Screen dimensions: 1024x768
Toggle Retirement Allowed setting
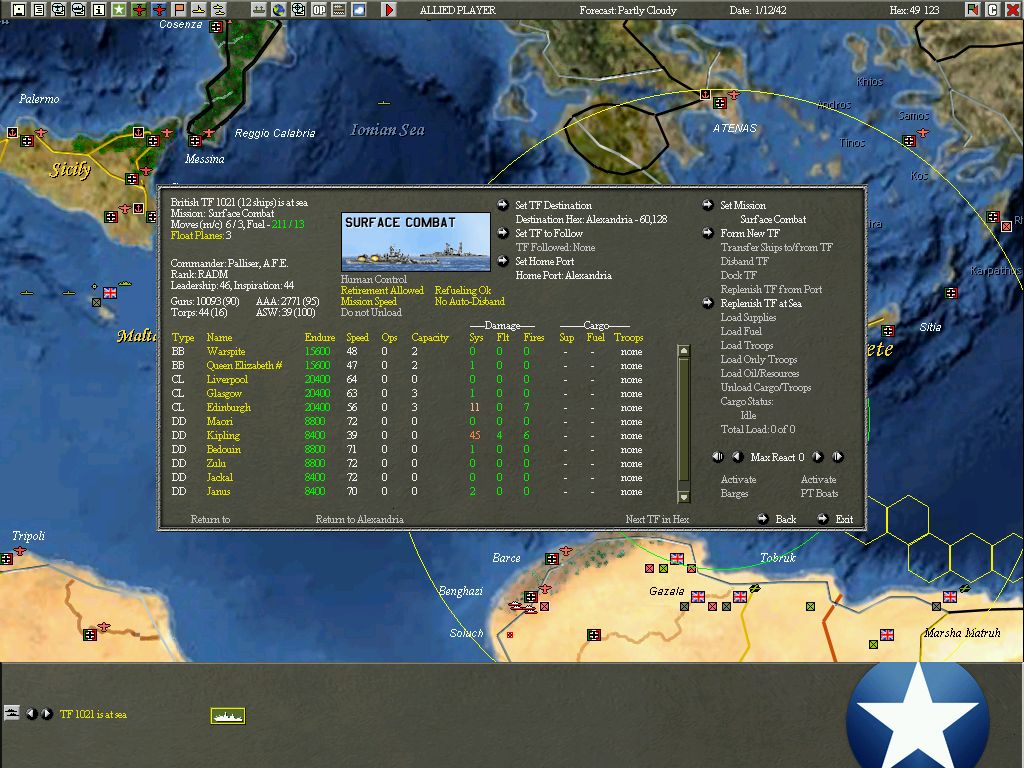pos(382,290)
